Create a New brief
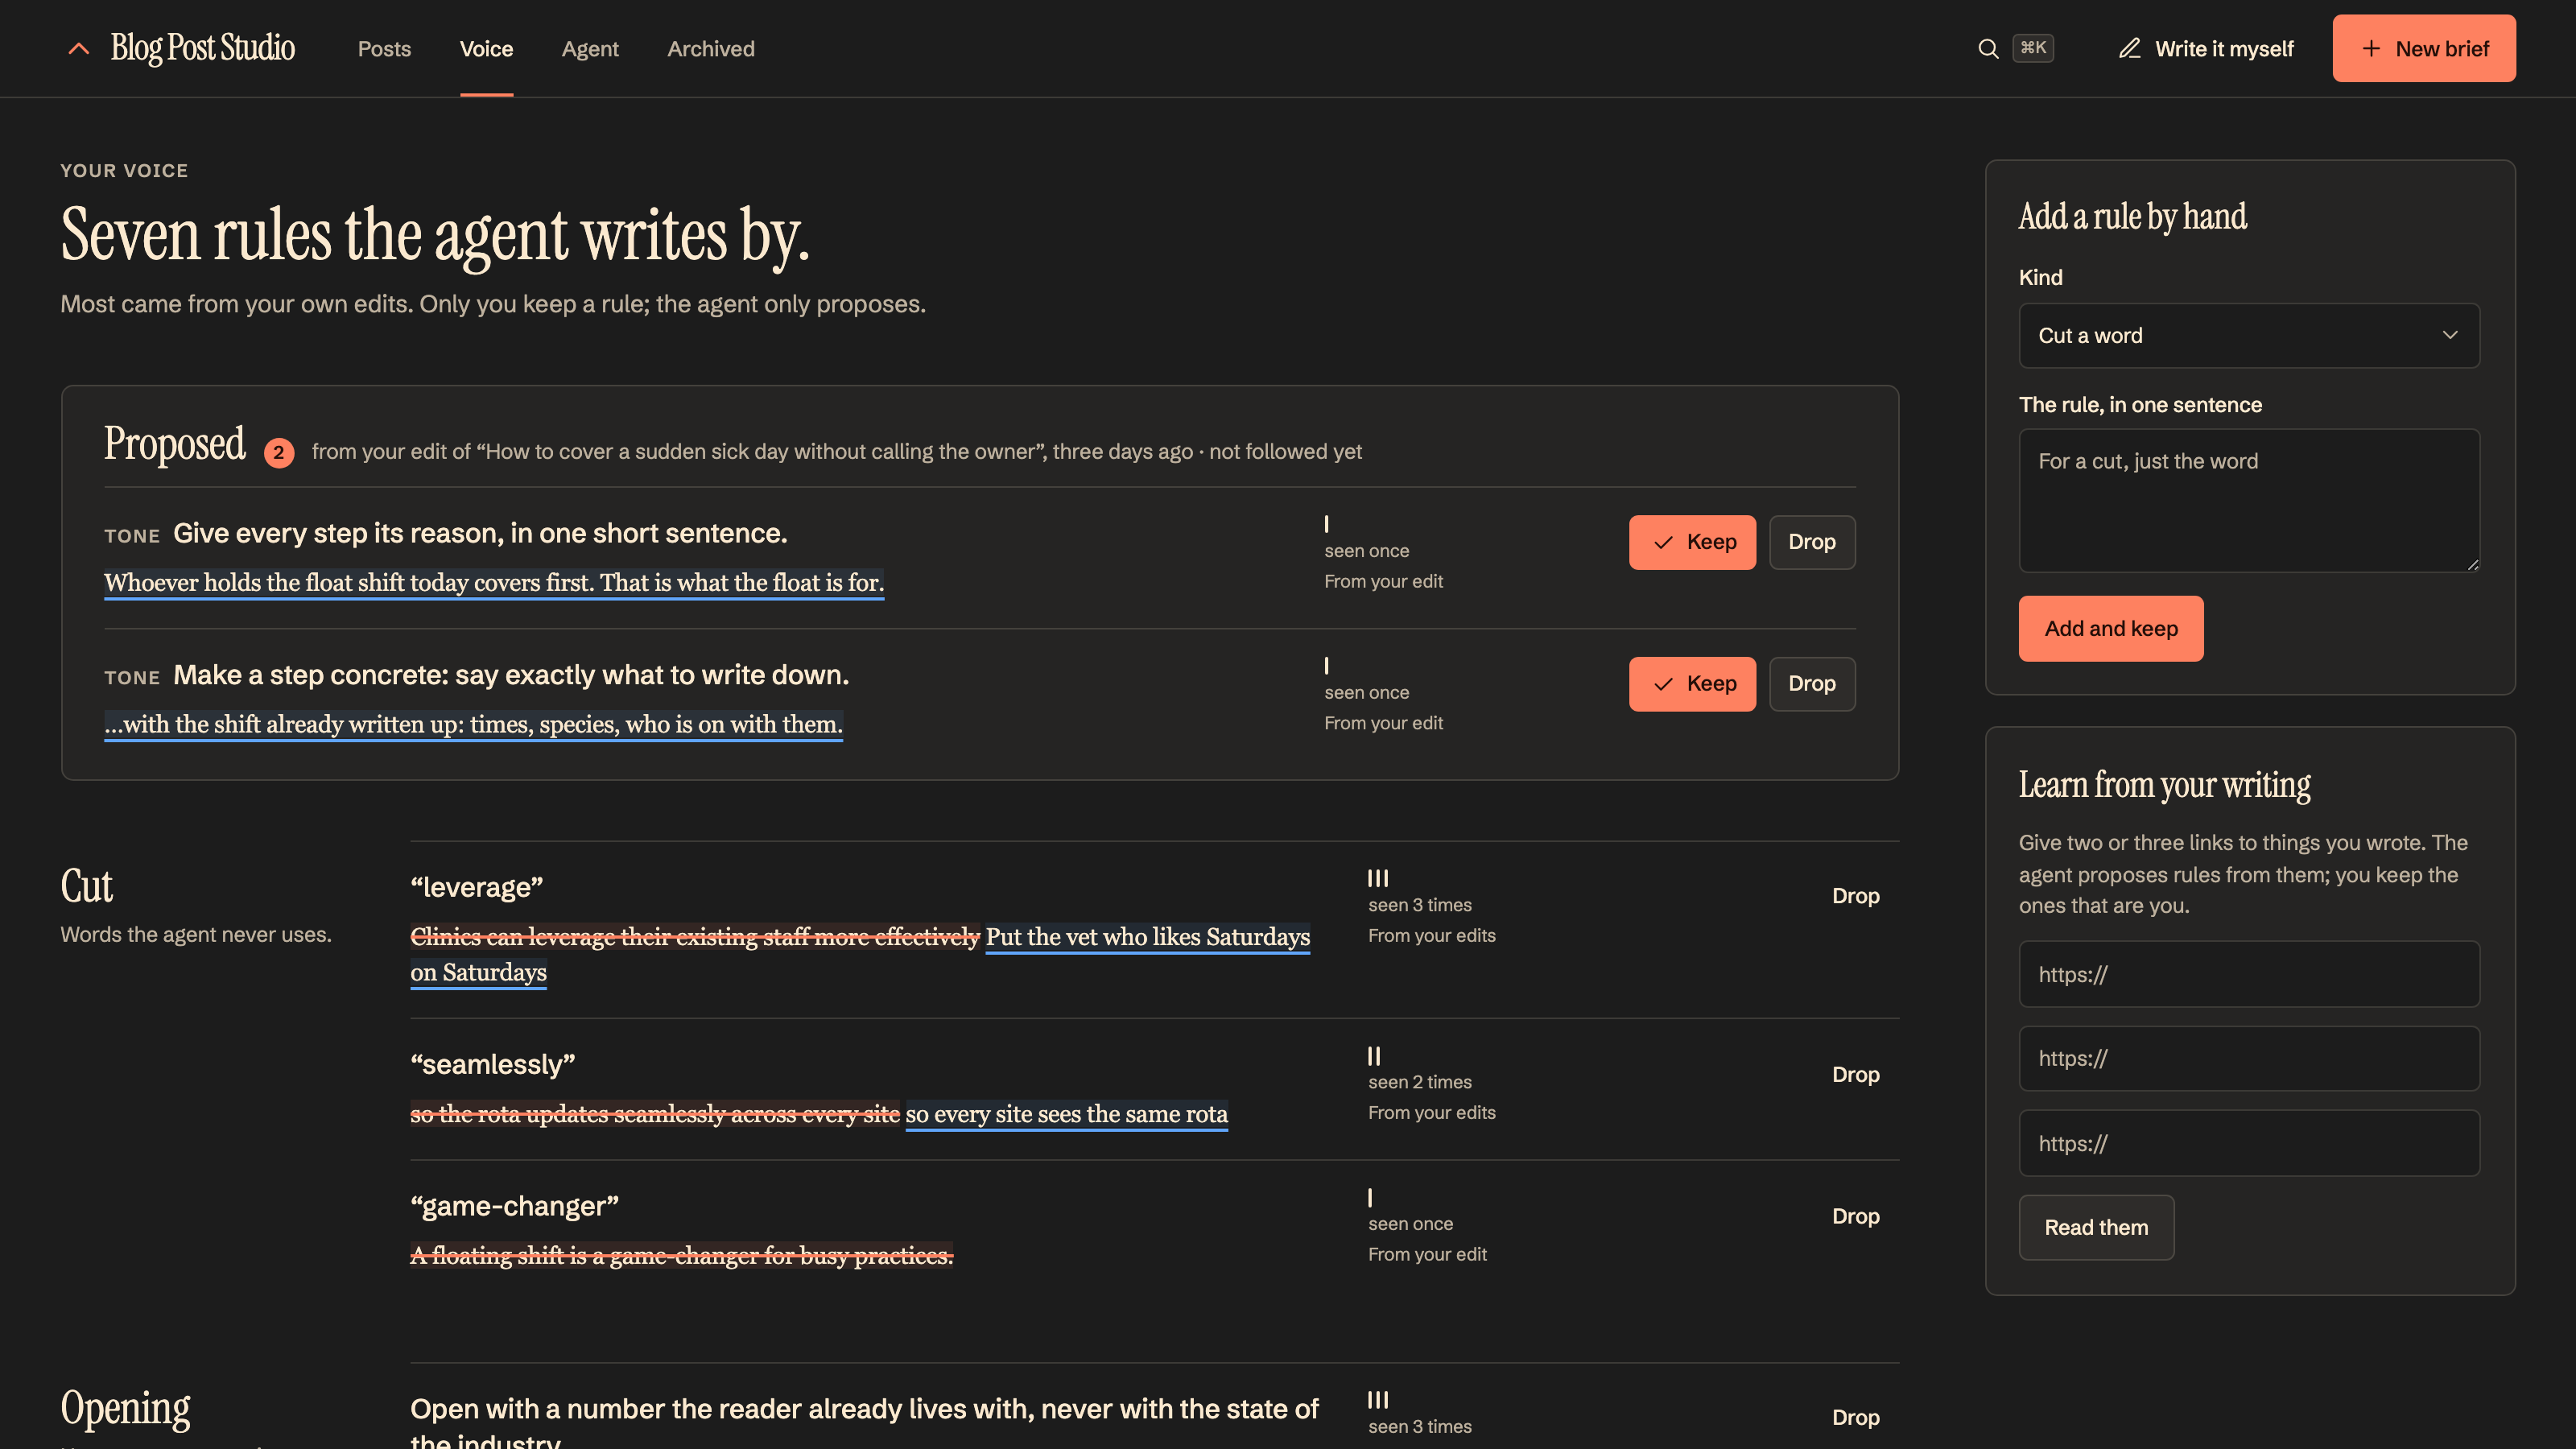 pos(2424,48)
